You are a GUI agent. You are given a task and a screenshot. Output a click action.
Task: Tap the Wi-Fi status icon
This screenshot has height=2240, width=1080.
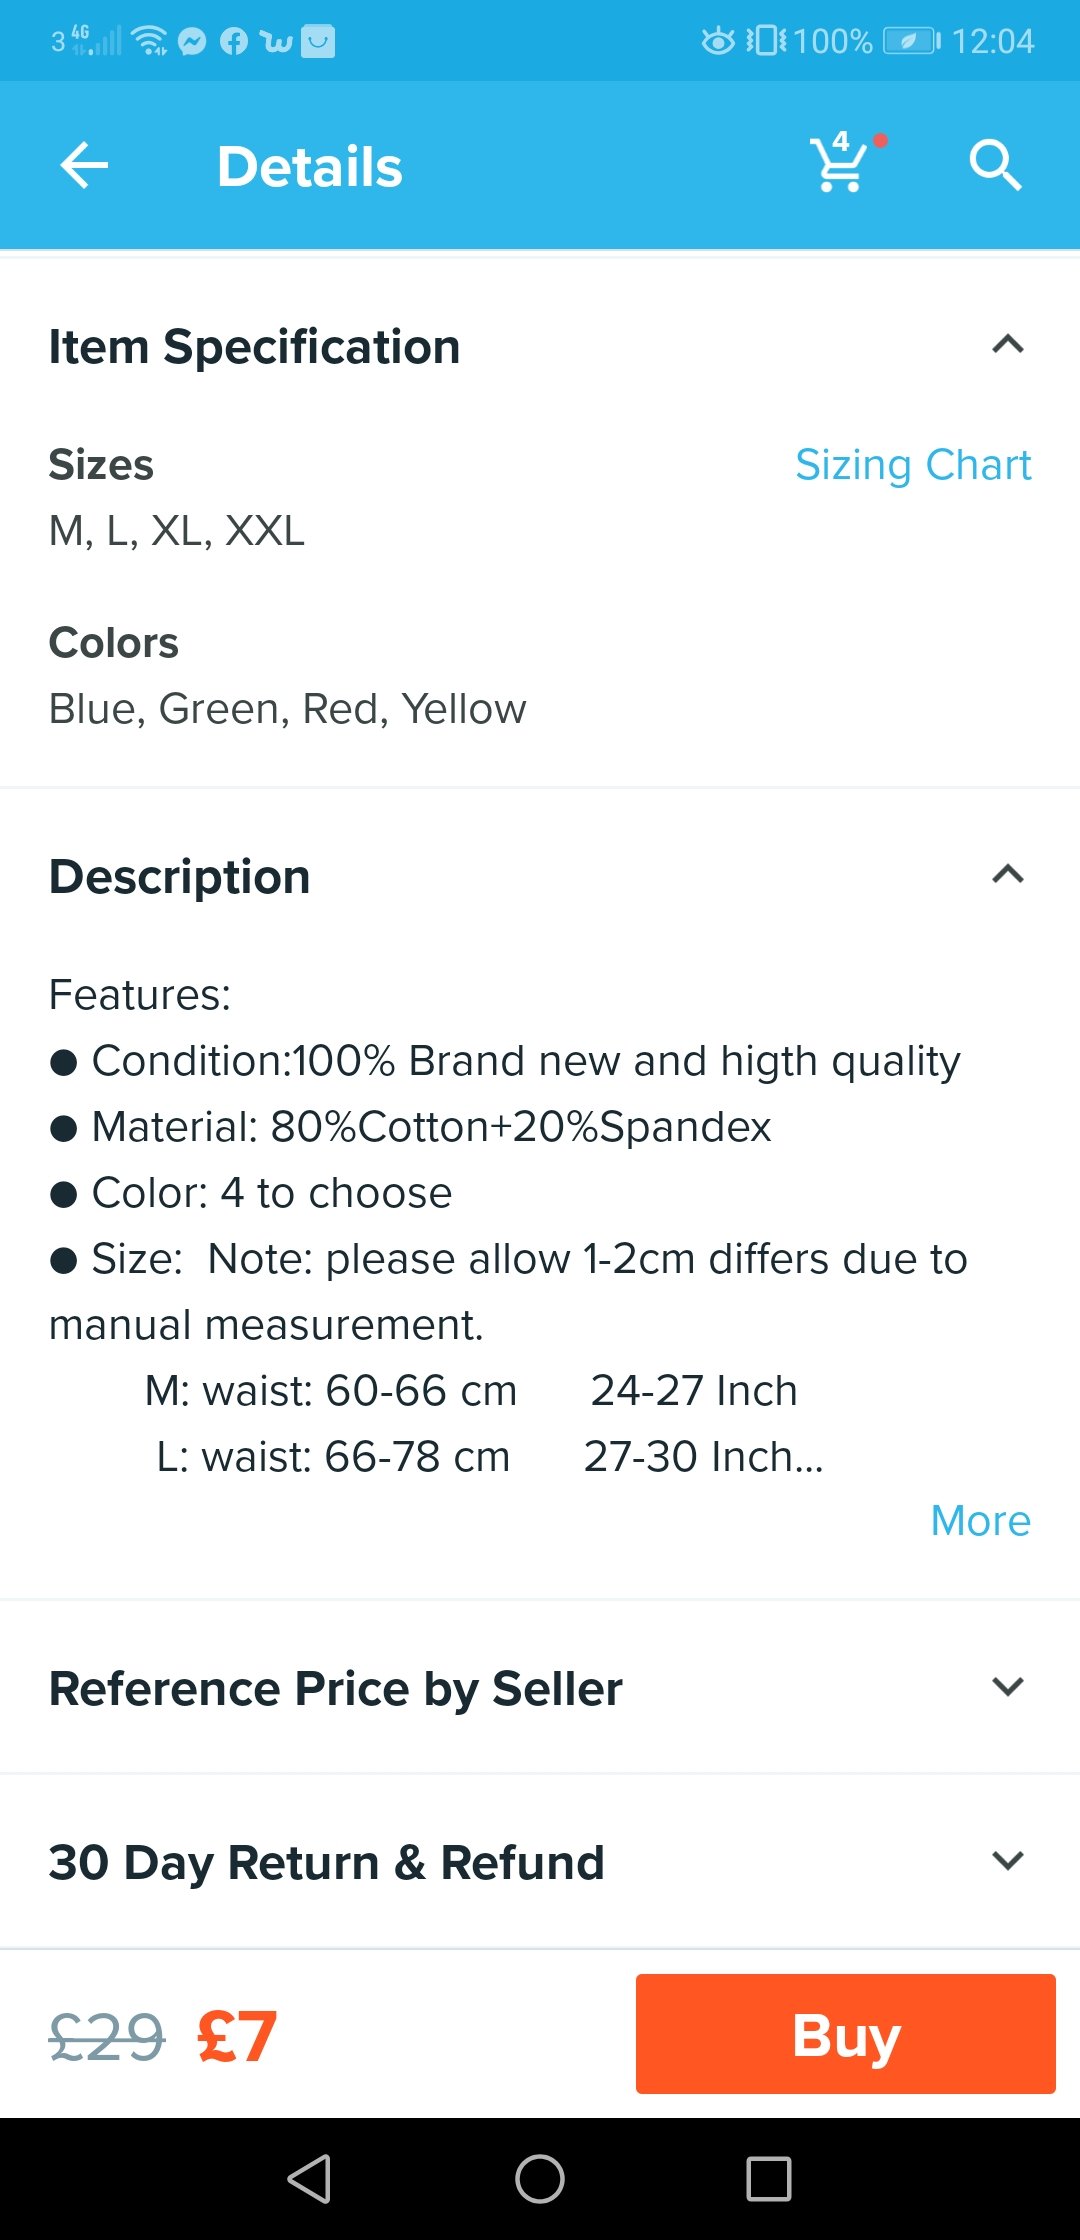[x=150, y=41]
